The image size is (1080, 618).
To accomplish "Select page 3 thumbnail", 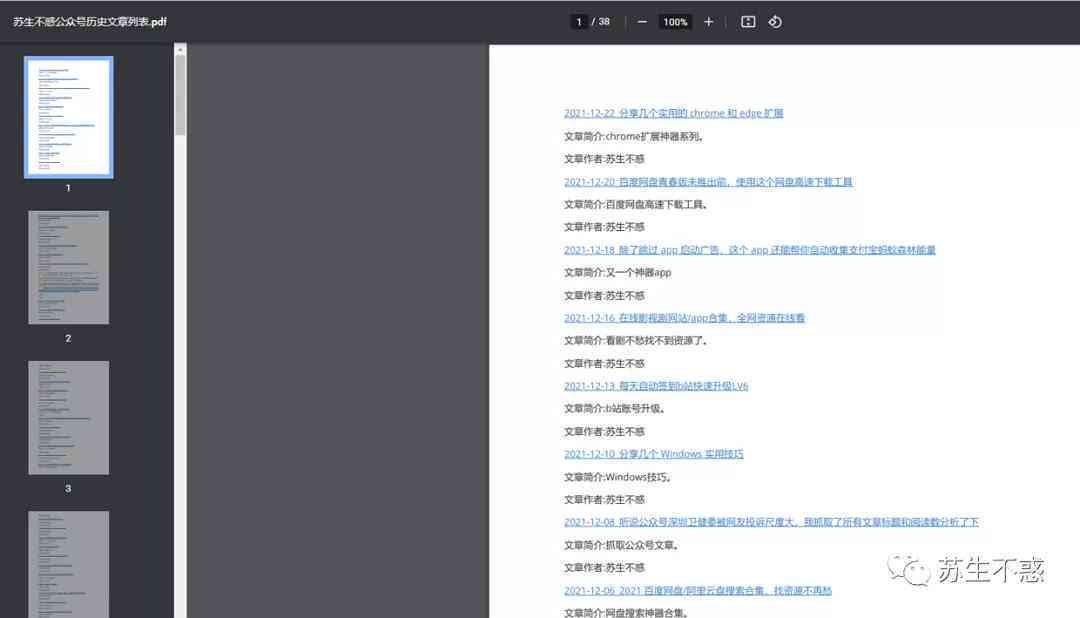I will [x=68, y=418].
